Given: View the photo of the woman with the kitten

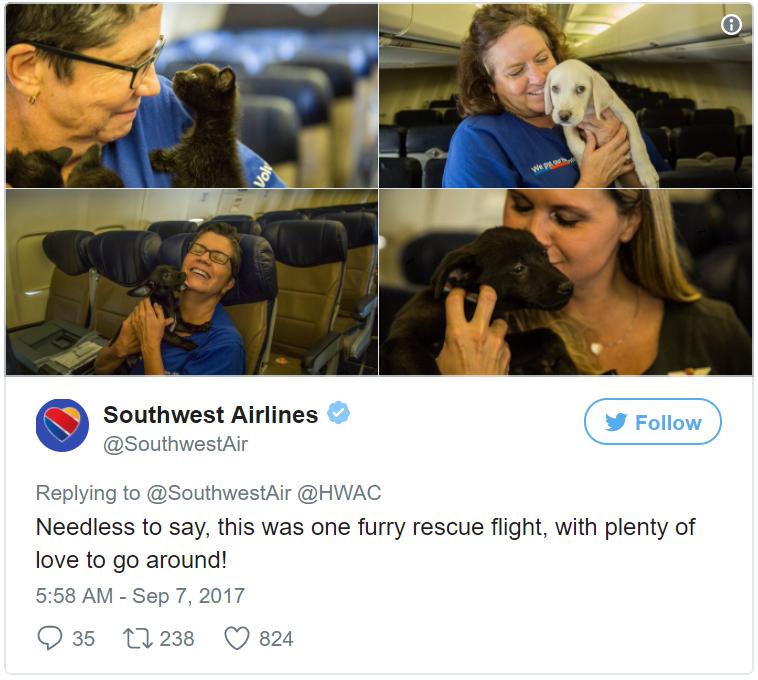Looking at the screenshot, I should [x=191, y=96].
